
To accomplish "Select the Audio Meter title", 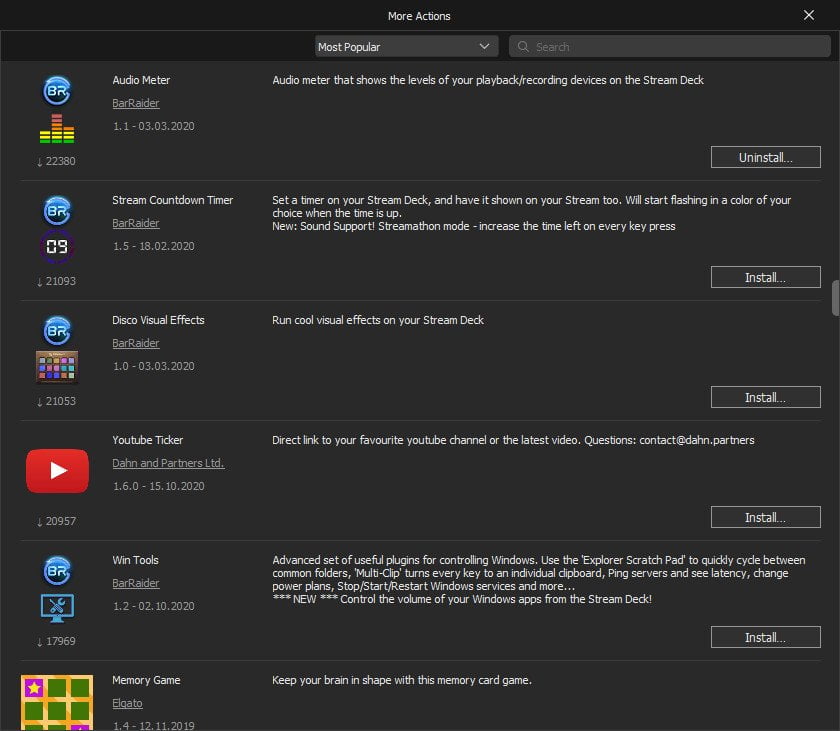I will (x=141, y=80).
